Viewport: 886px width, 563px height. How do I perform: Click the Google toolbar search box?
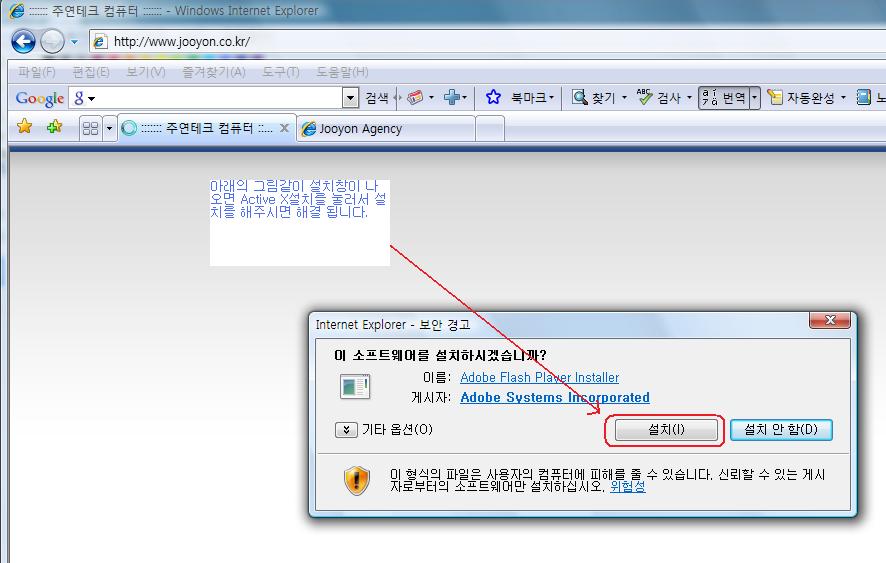click(214, 98)
